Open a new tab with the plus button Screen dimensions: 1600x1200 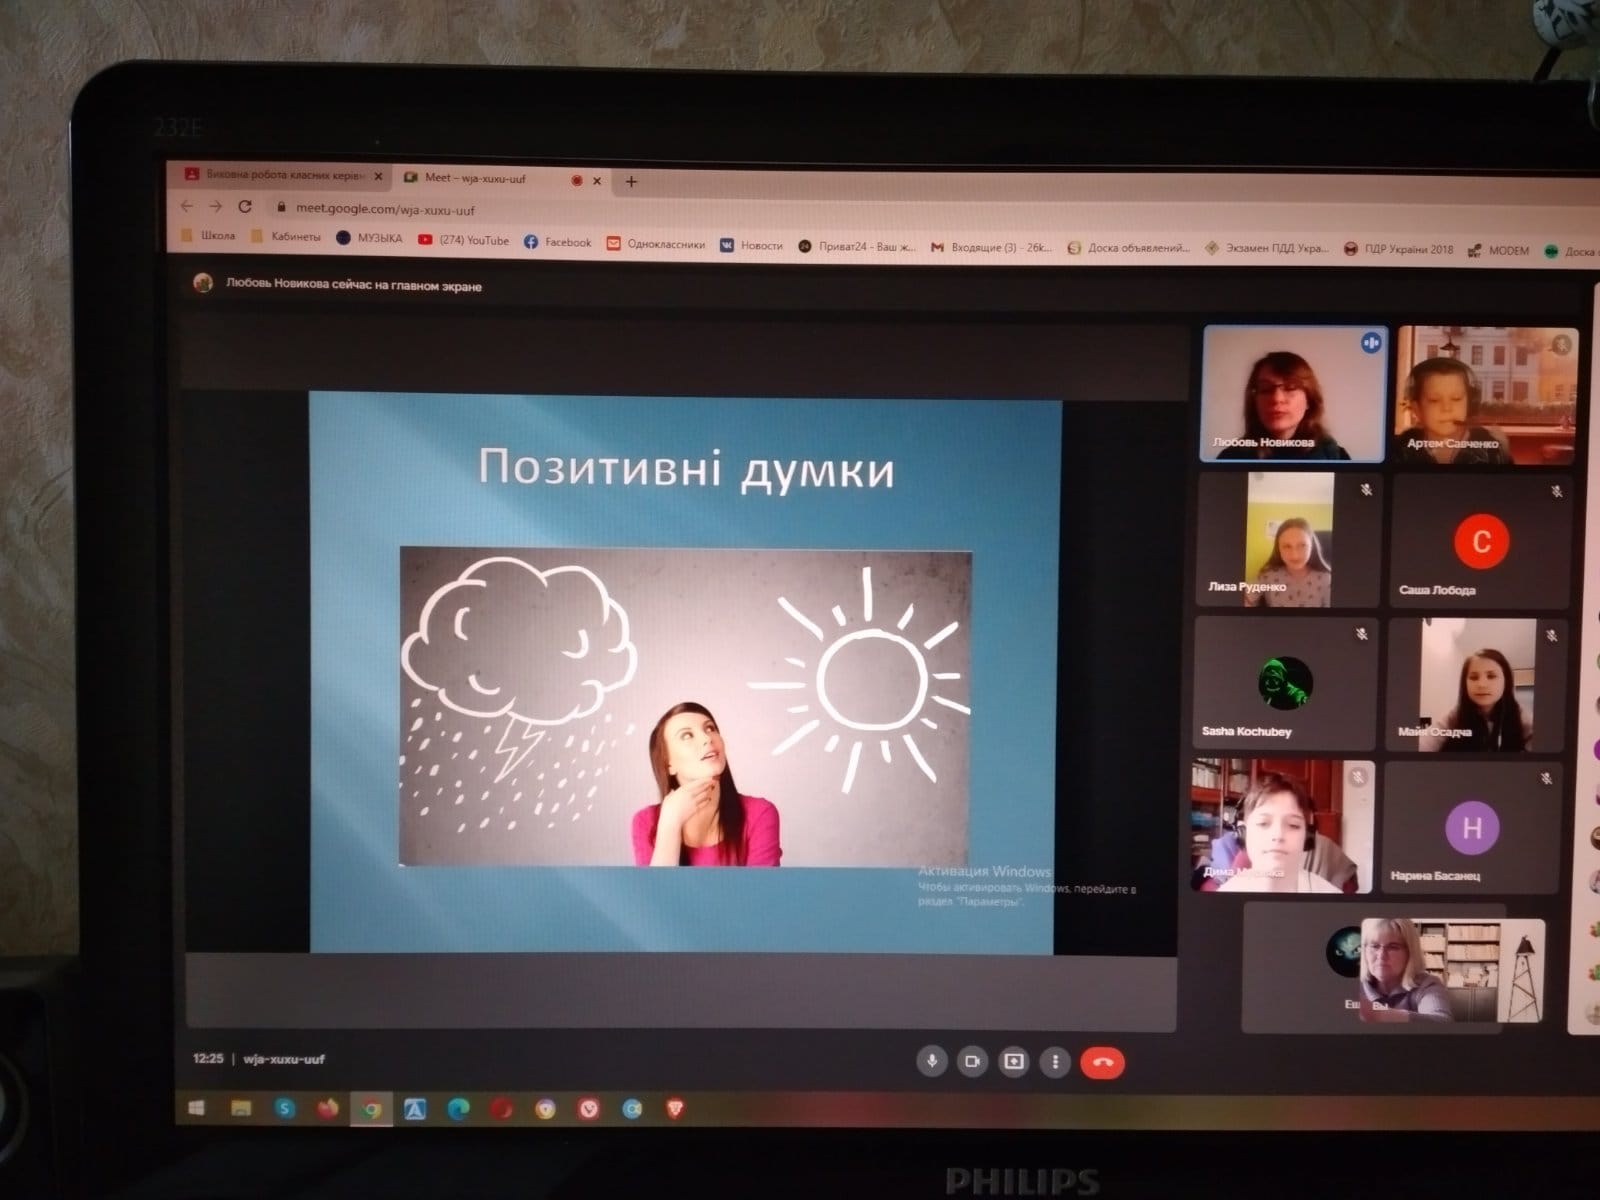point(631,182)
